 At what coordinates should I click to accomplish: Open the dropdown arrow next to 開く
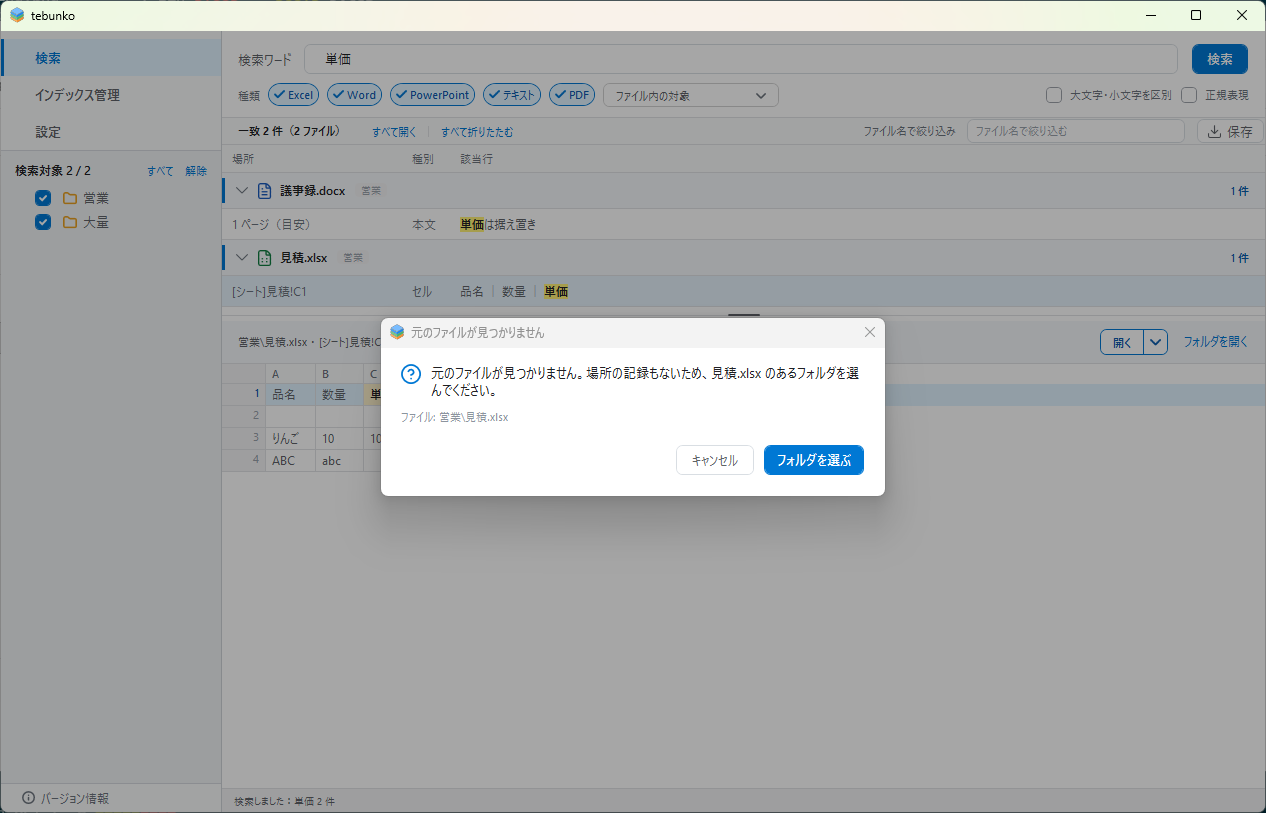[1156, 342]
